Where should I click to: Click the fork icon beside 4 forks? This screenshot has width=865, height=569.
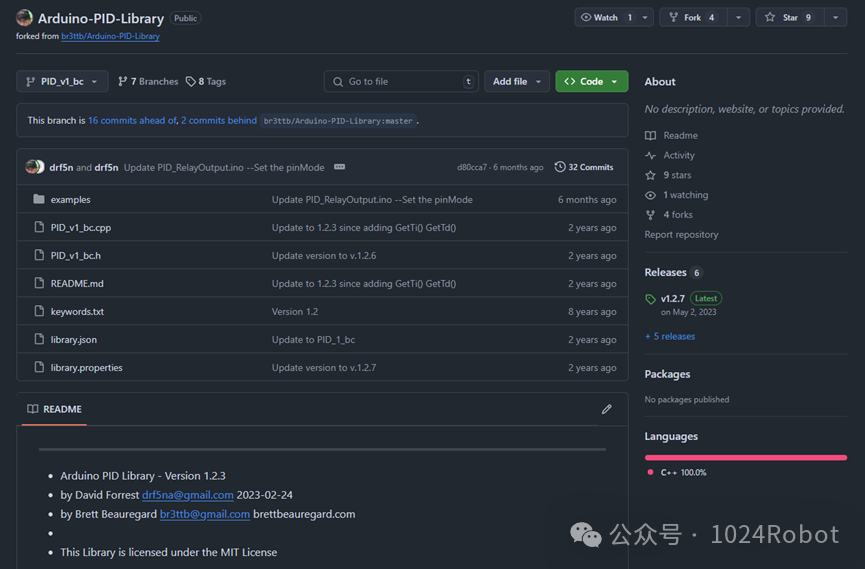650,215
